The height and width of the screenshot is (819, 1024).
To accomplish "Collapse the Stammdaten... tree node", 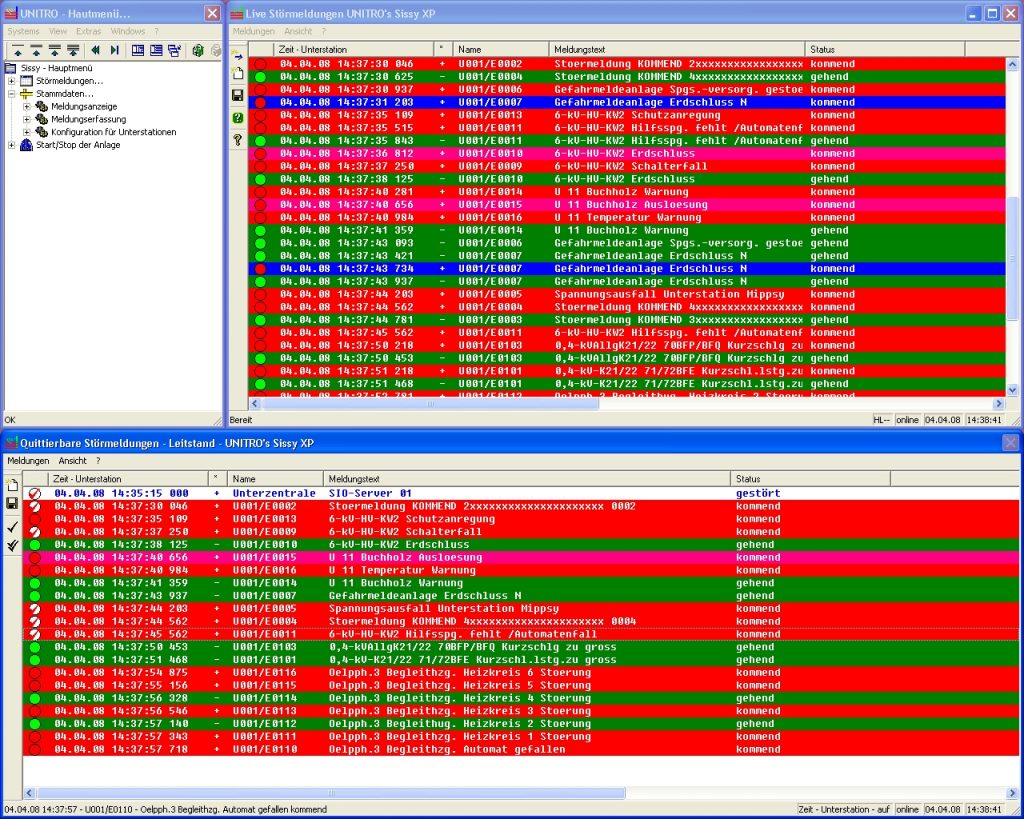I will [11, 93].
